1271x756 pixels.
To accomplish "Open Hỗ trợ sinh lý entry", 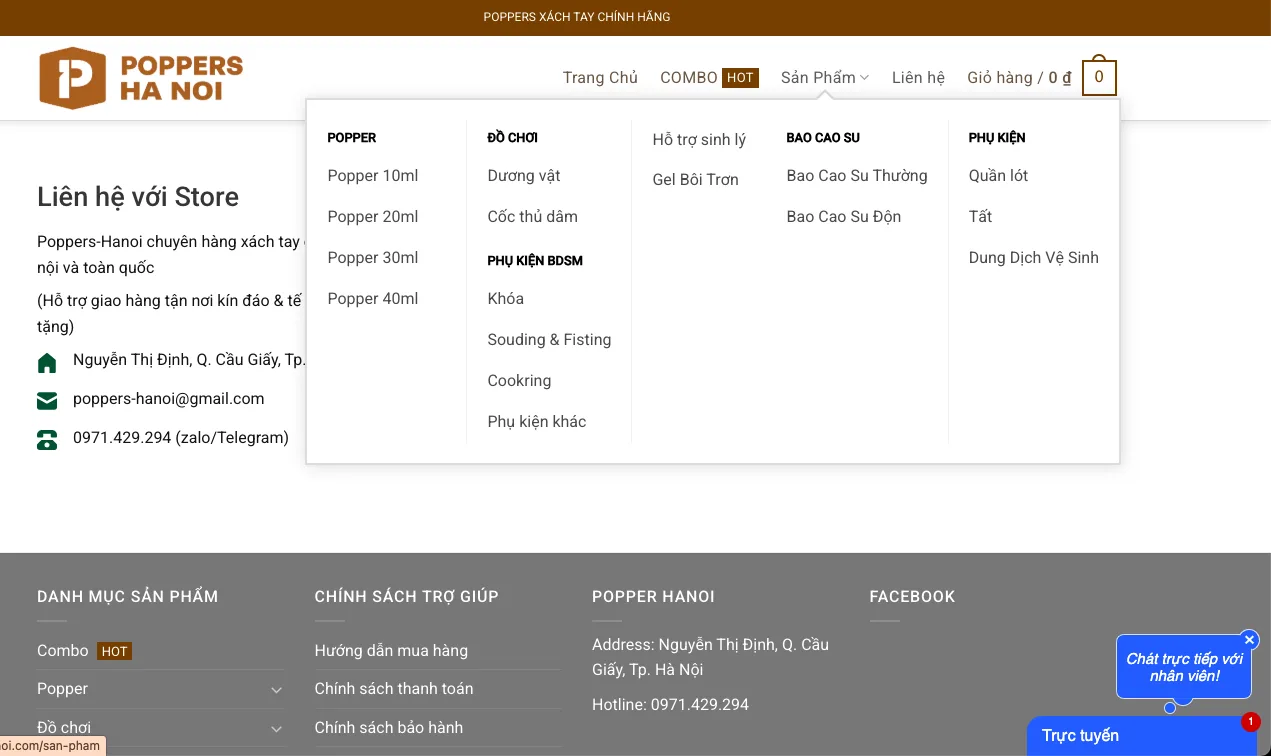I will [699, 139].
